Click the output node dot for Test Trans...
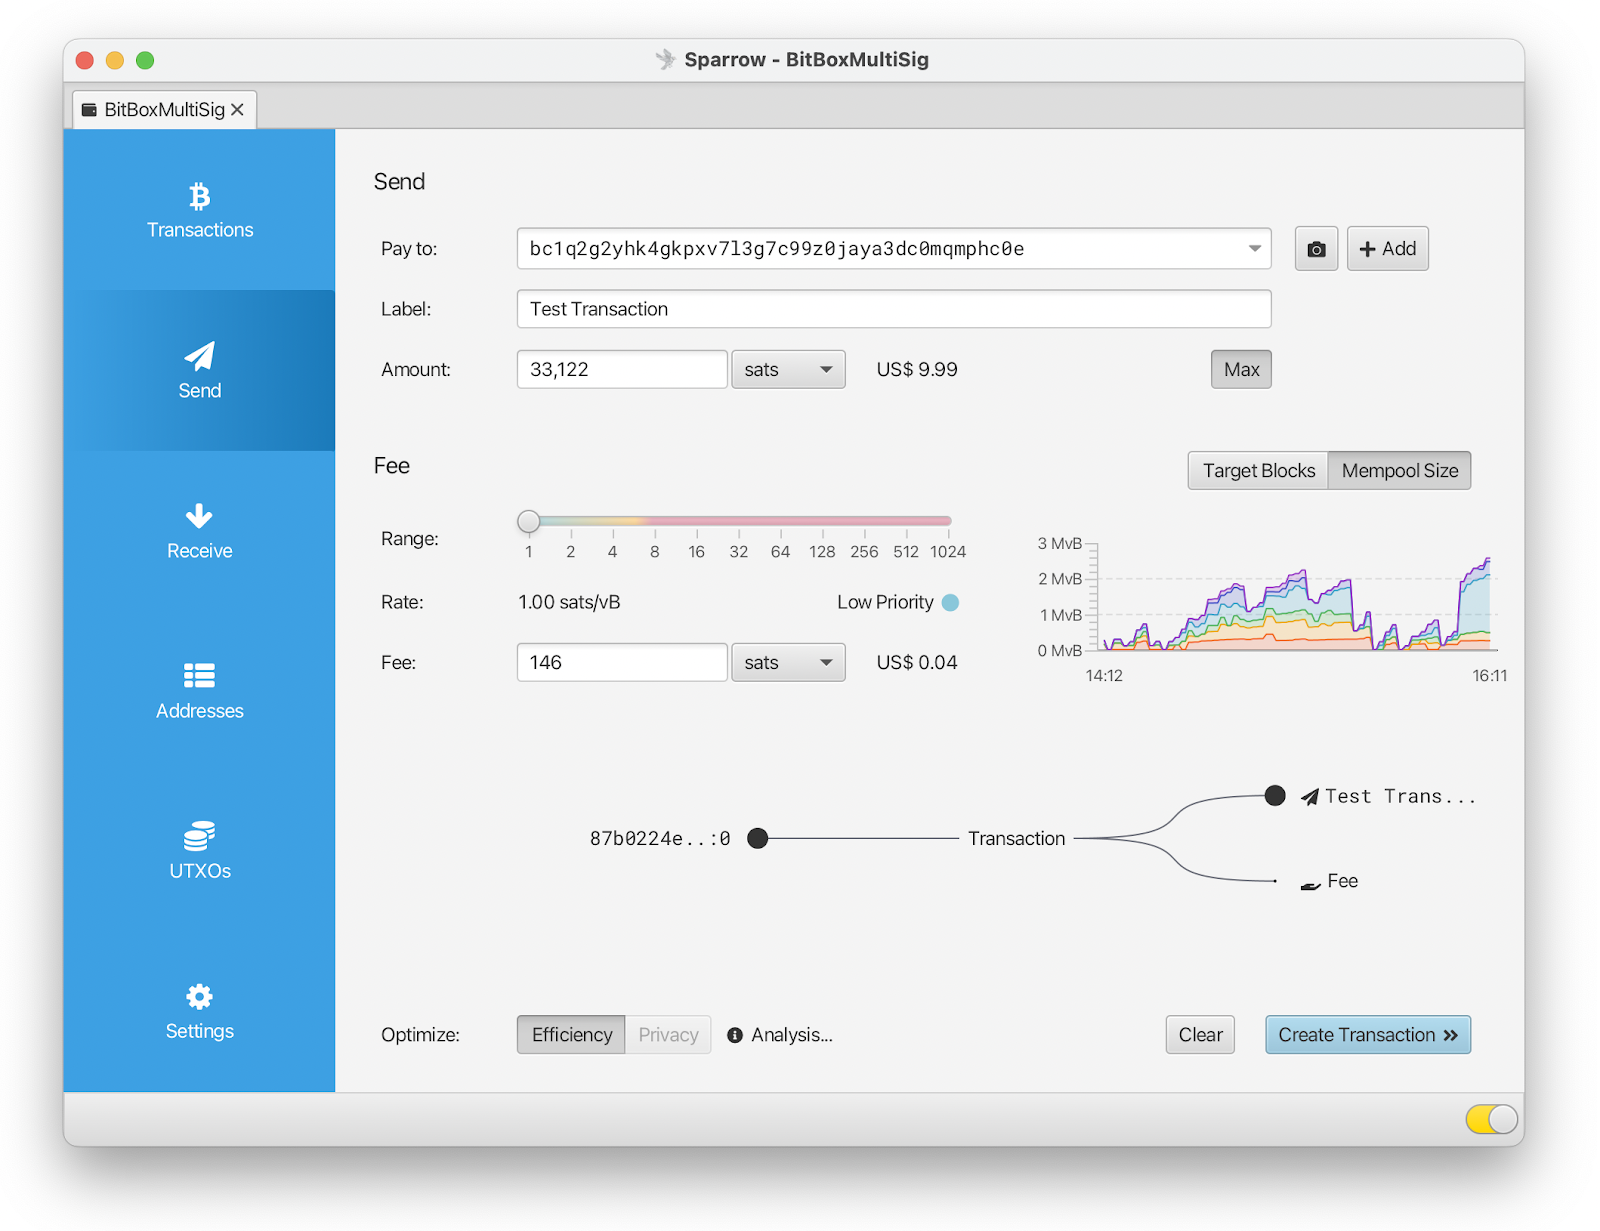Viewport: 1600px width, 1231px height. [x=1275, y=796]
